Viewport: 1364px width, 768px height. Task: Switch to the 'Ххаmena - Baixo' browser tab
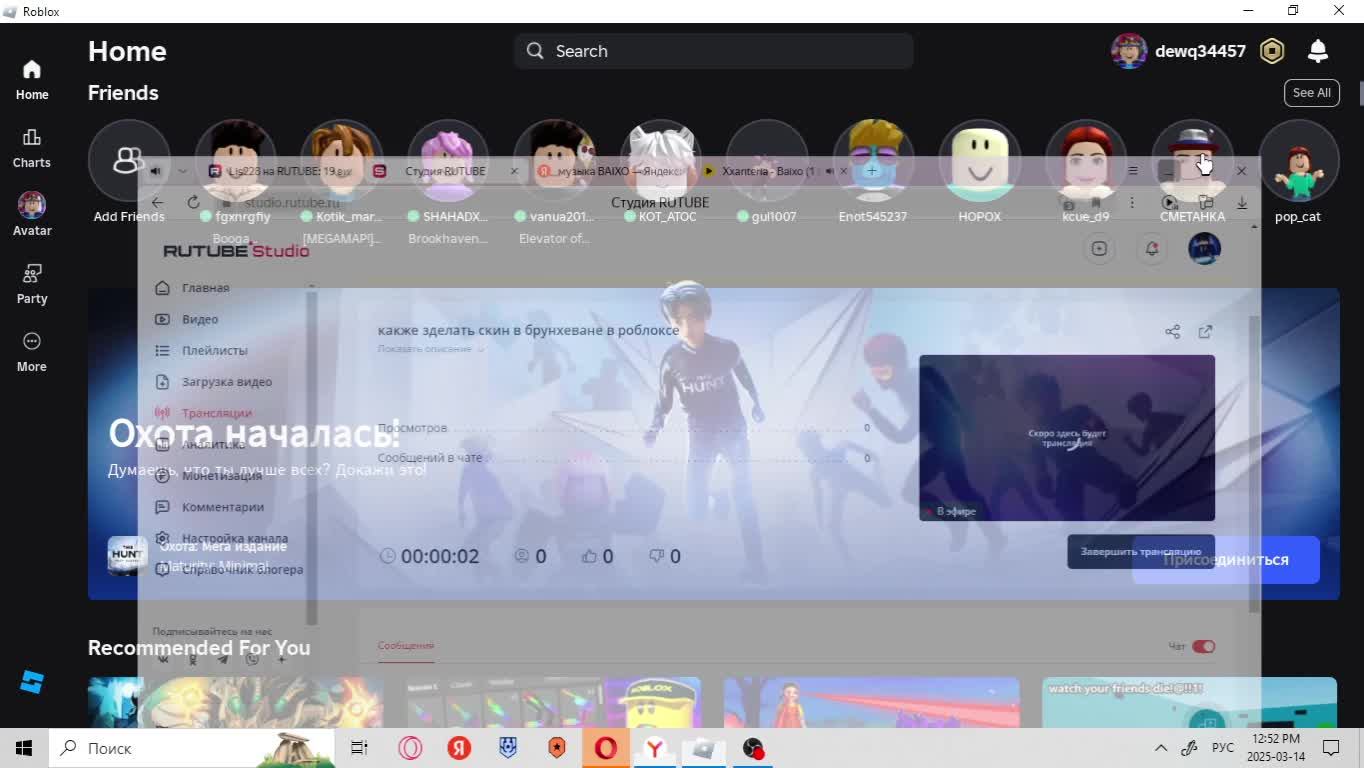[770, 171]
